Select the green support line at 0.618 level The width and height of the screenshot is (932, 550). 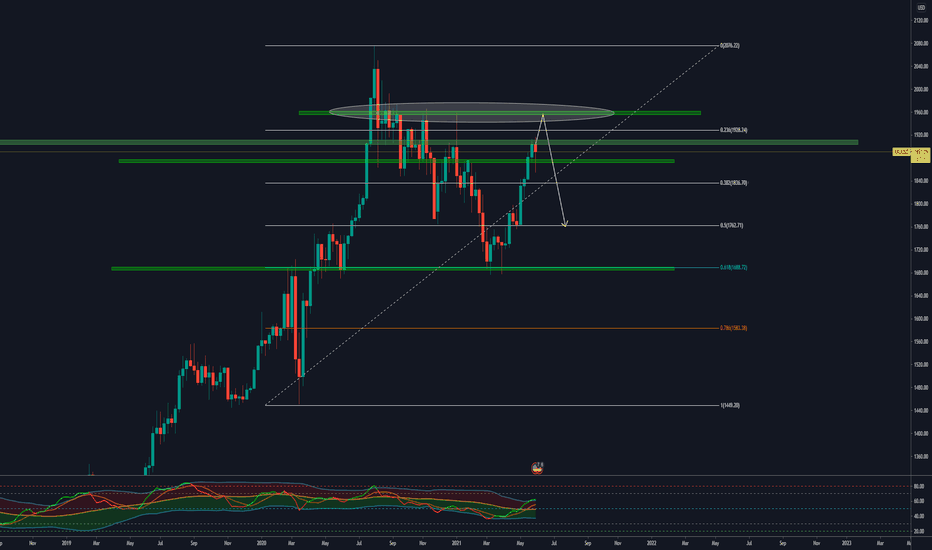393,269
